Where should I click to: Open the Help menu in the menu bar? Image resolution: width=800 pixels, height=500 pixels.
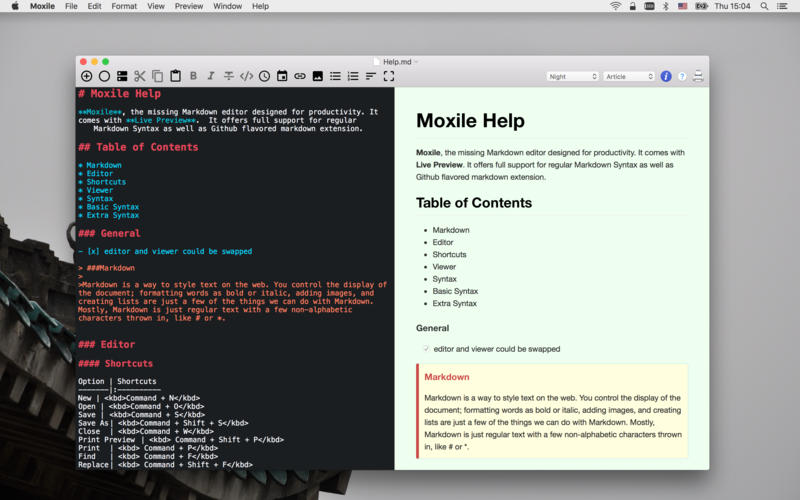click(260, 6)
